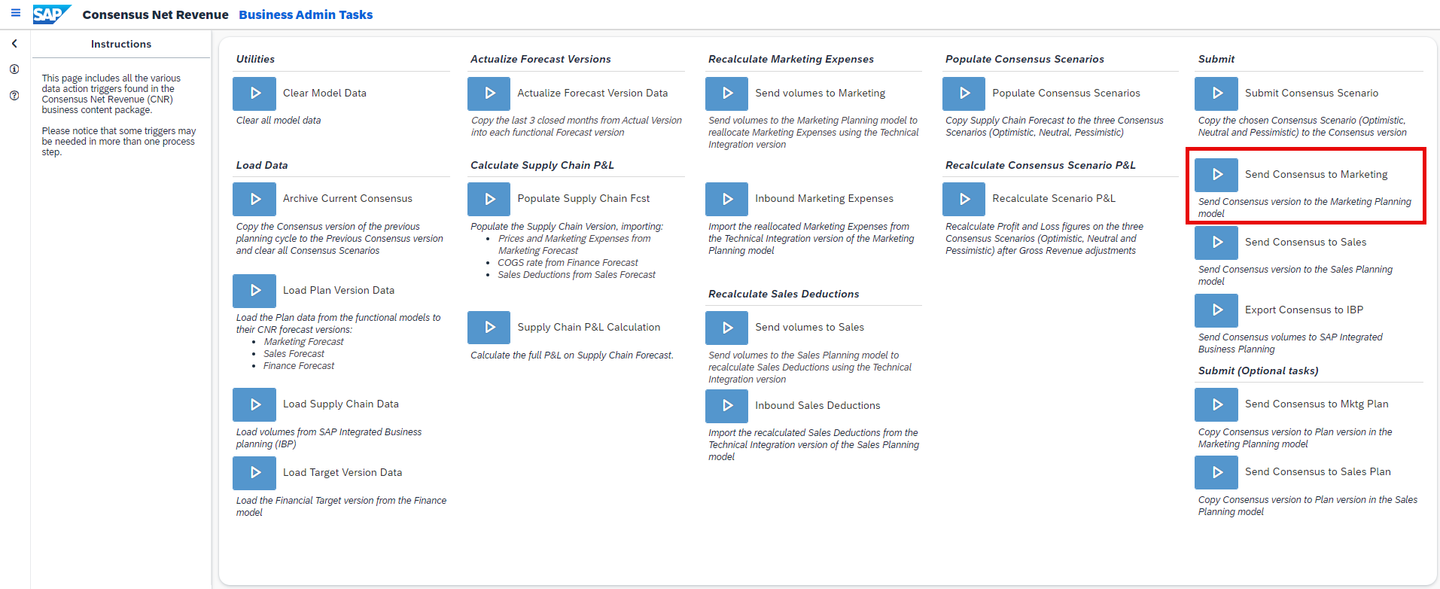This screenshot has width=1440, height=589.
Task: Click the Archive Current Consensus label
Action: coord(347,199)
